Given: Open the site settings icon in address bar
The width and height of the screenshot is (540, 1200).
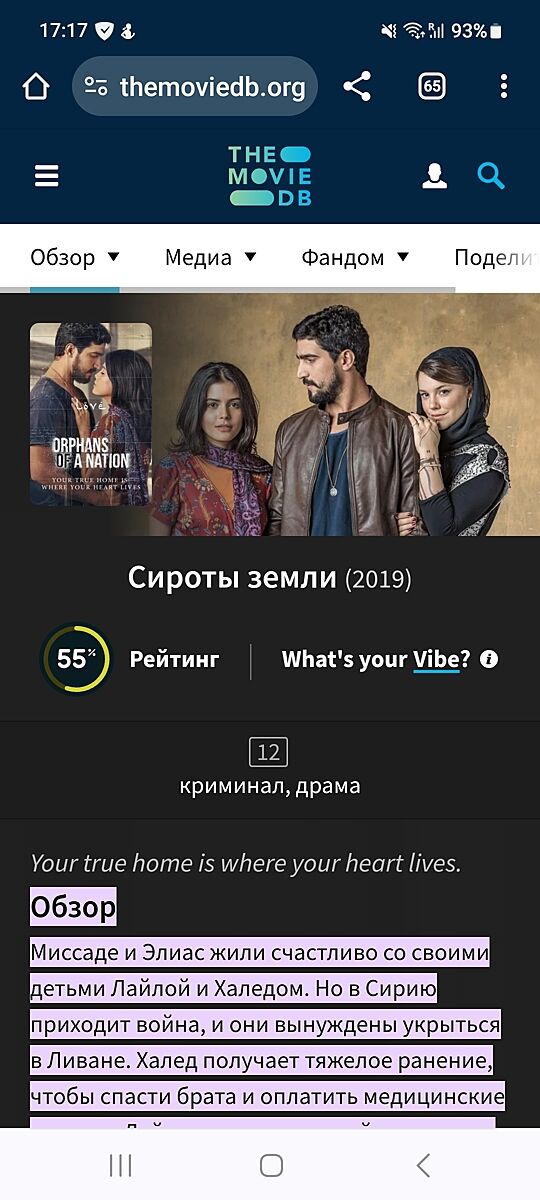Looking at the screenshot, I should coord(96,87).
